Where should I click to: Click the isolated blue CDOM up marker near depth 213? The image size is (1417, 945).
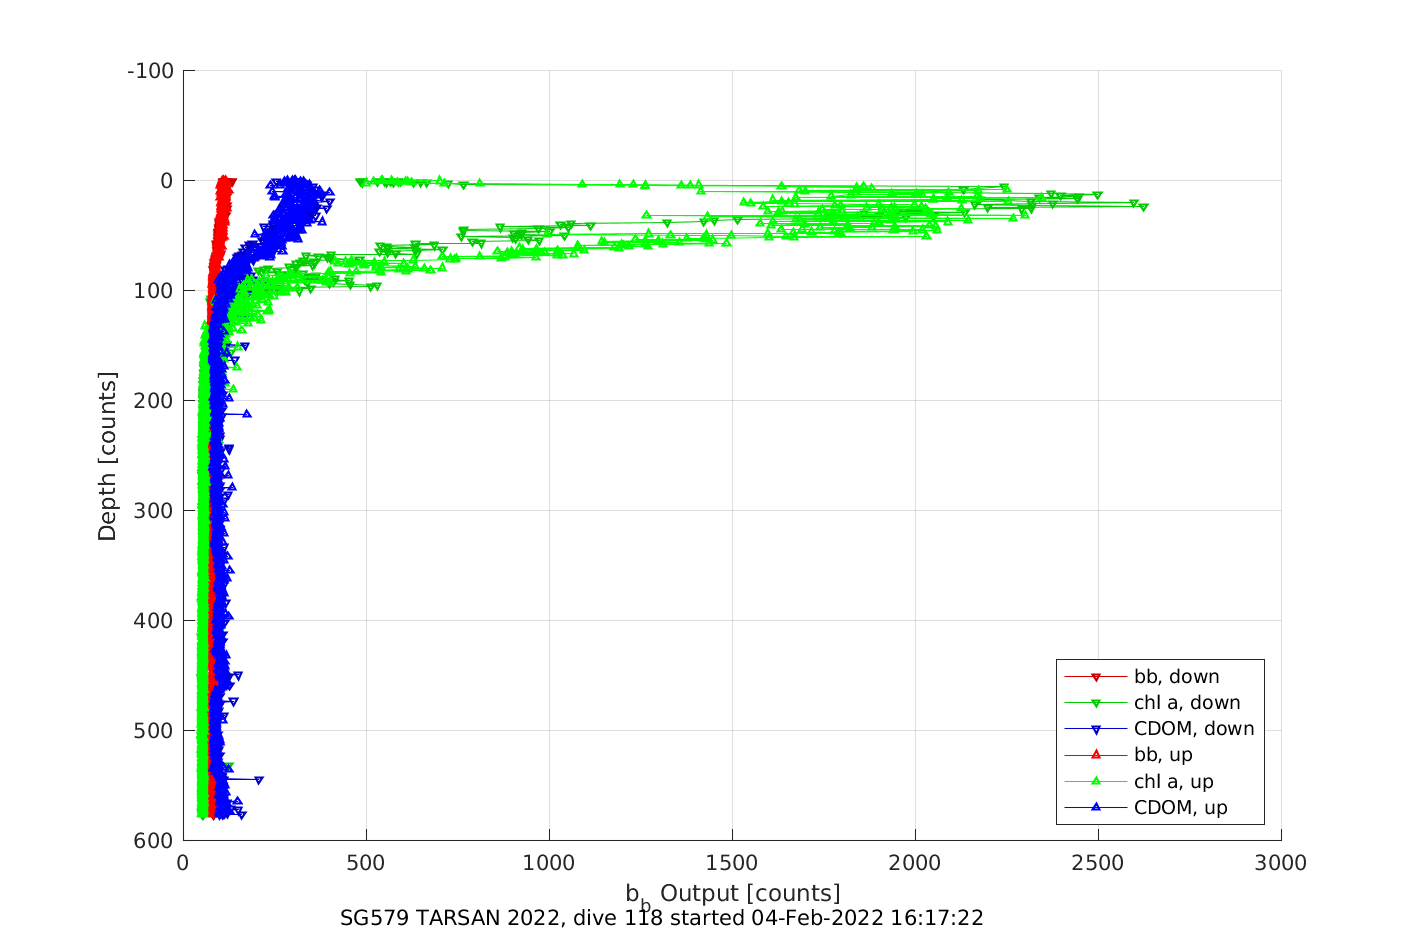pos(247,413)
